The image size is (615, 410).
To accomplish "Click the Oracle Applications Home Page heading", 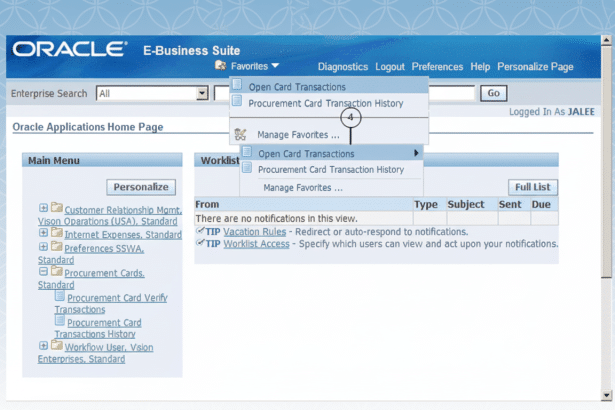I will (x=88, y=127).
